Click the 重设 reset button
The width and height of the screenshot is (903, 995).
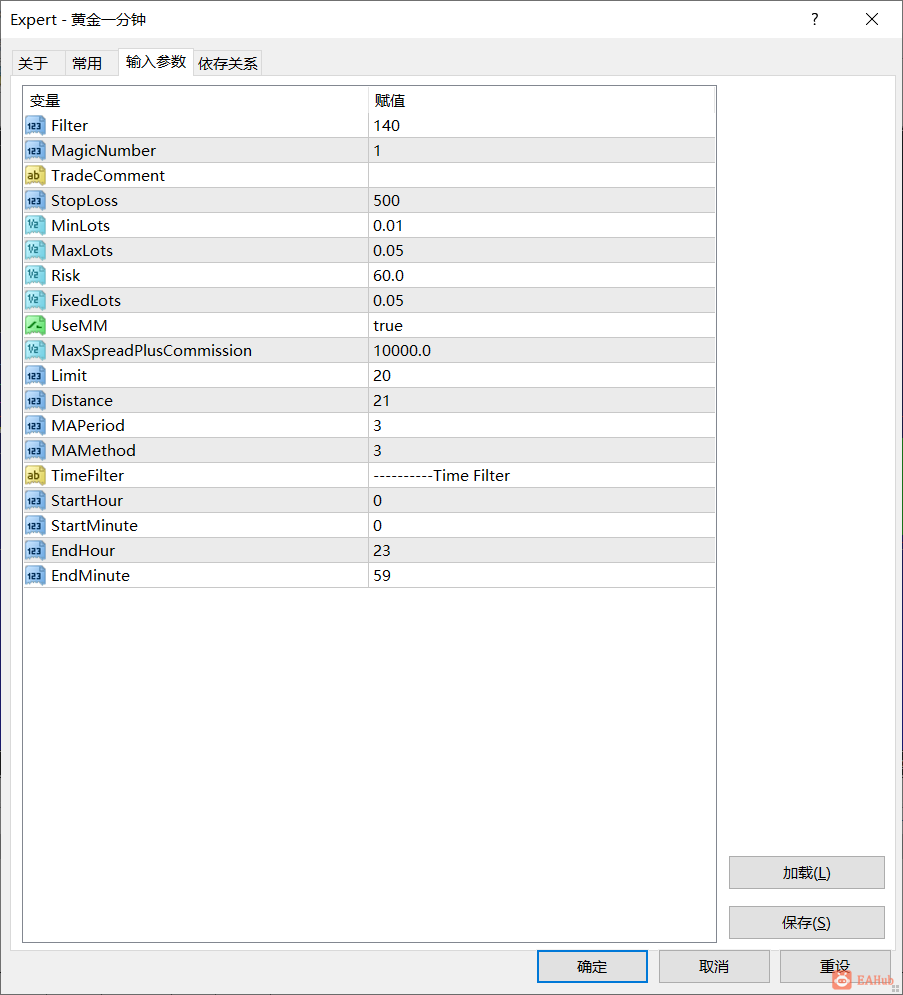[835, 966]
